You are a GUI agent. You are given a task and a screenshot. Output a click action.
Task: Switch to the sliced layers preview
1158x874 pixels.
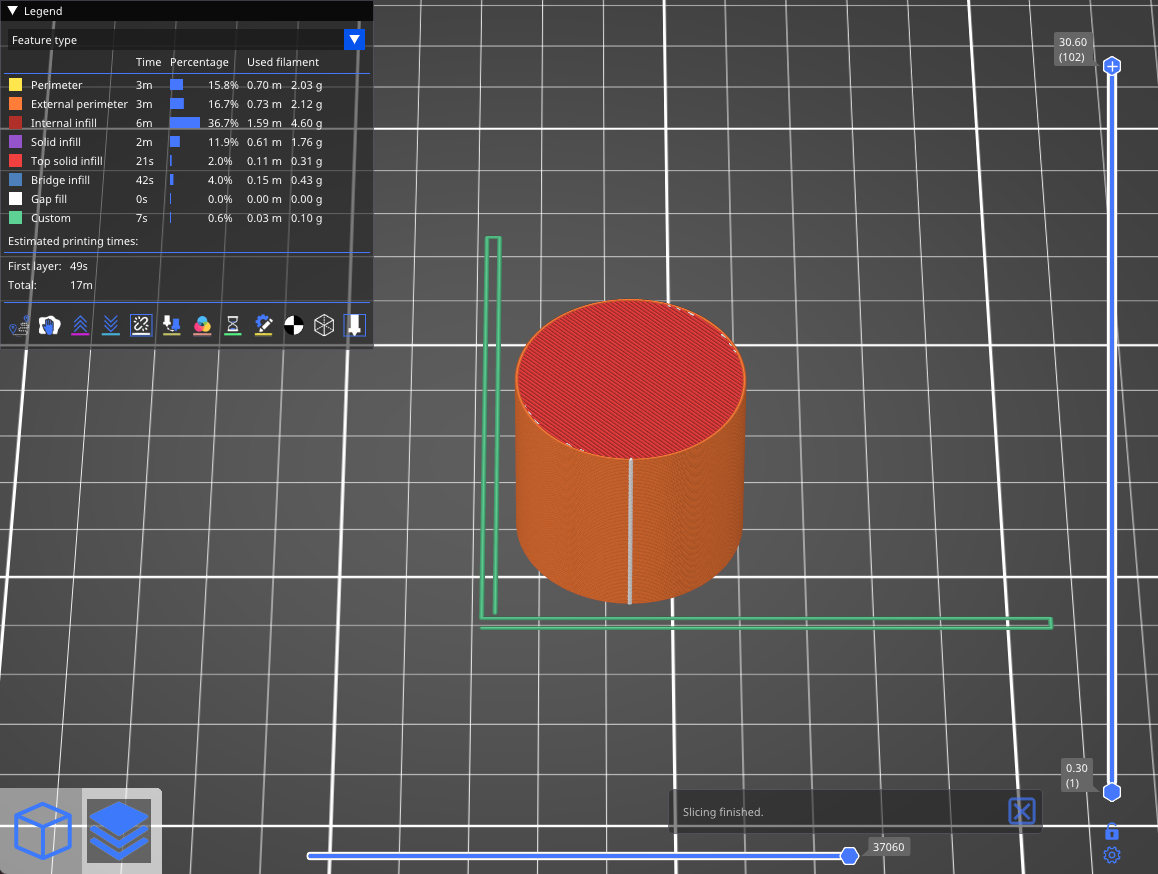[119, 831]
